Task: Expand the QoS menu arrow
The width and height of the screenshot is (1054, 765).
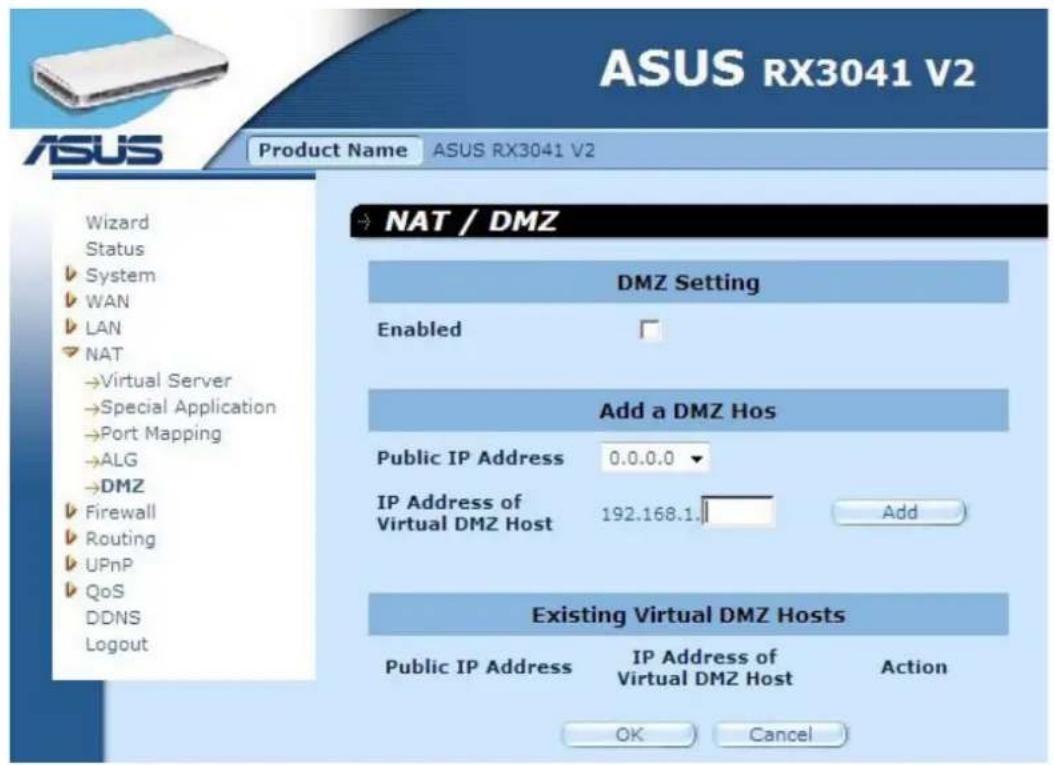Action: [71, 591]
